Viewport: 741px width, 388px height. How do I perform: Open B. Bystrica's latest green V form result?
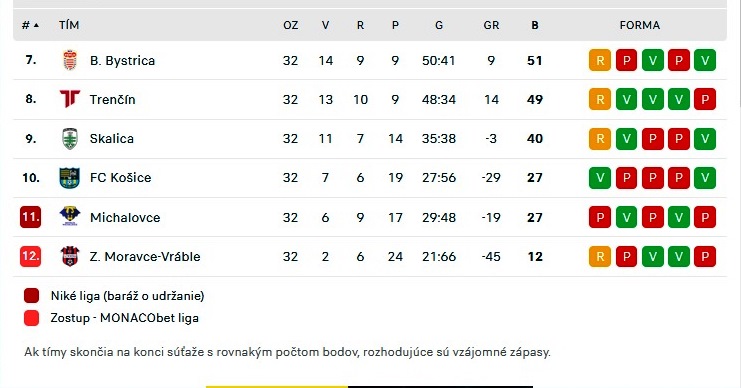pos(705,60)
